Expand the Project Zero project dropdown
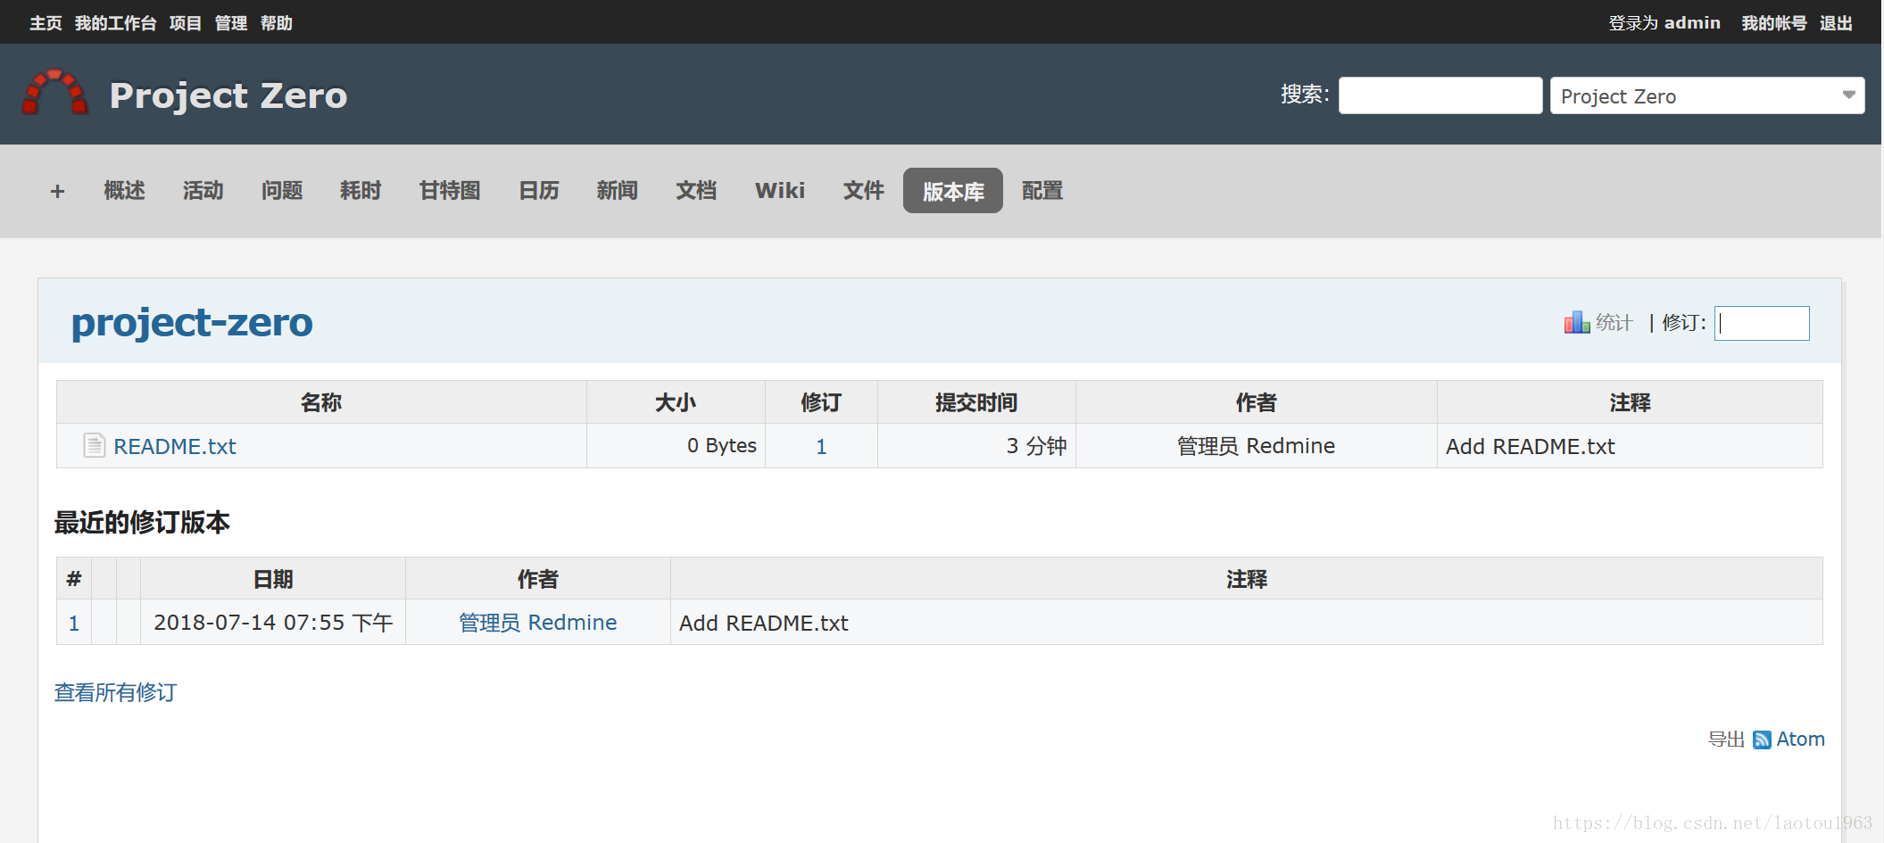The height and width of the screenshot is (843, 1884). [1707, 95]
